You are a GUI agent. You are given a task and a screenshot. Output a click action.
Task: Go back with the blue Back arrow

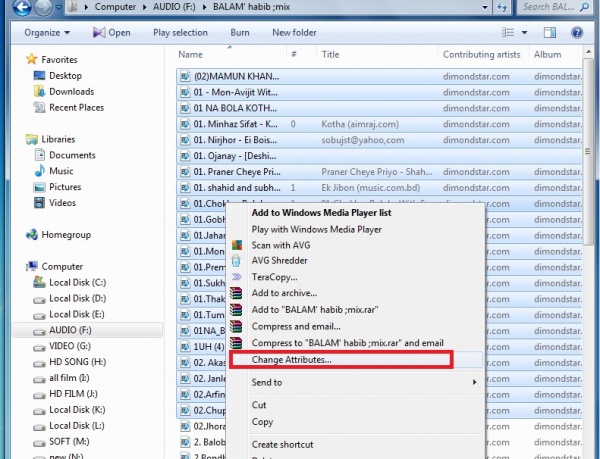pos(22,7)
